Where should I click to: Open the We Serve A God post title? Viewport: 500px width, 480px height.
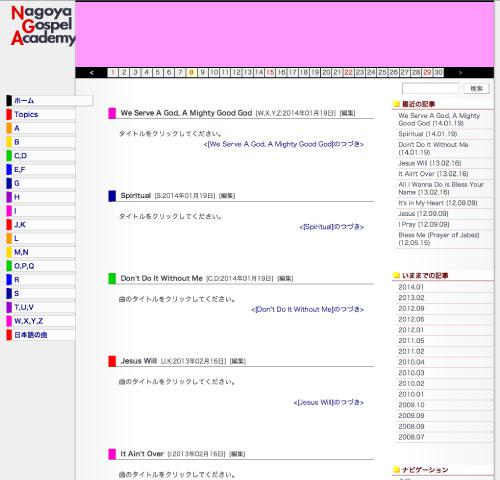[x=186, y=113]
